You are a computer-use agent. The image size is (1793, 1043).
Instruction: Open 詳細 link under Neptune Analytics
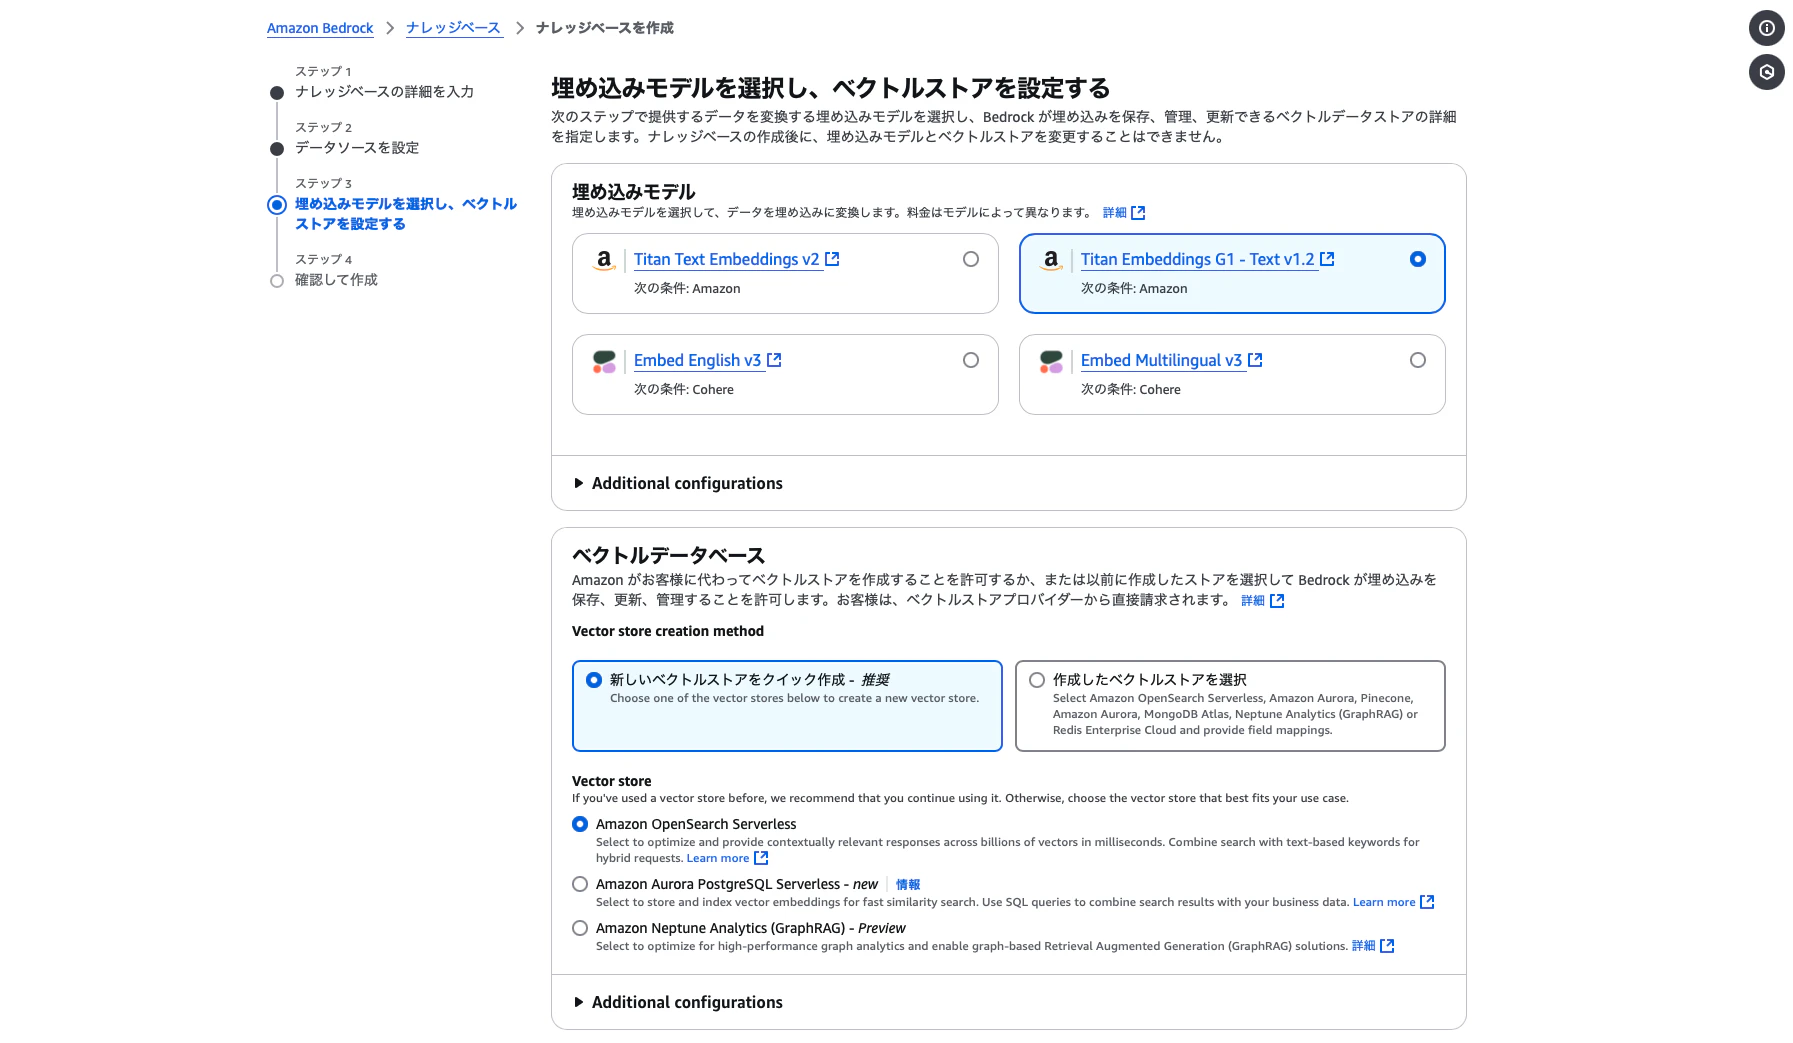1364,946
